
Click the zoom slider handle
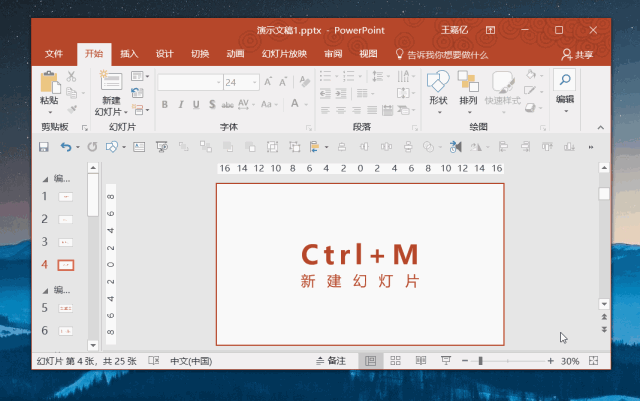(x=481, y=360)
